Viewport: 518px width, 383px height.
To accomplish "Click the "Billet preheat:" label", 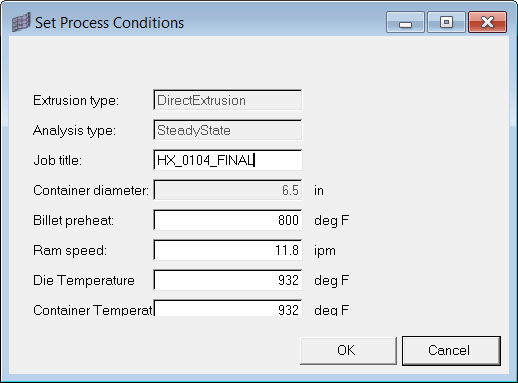I will click(73, 220).
